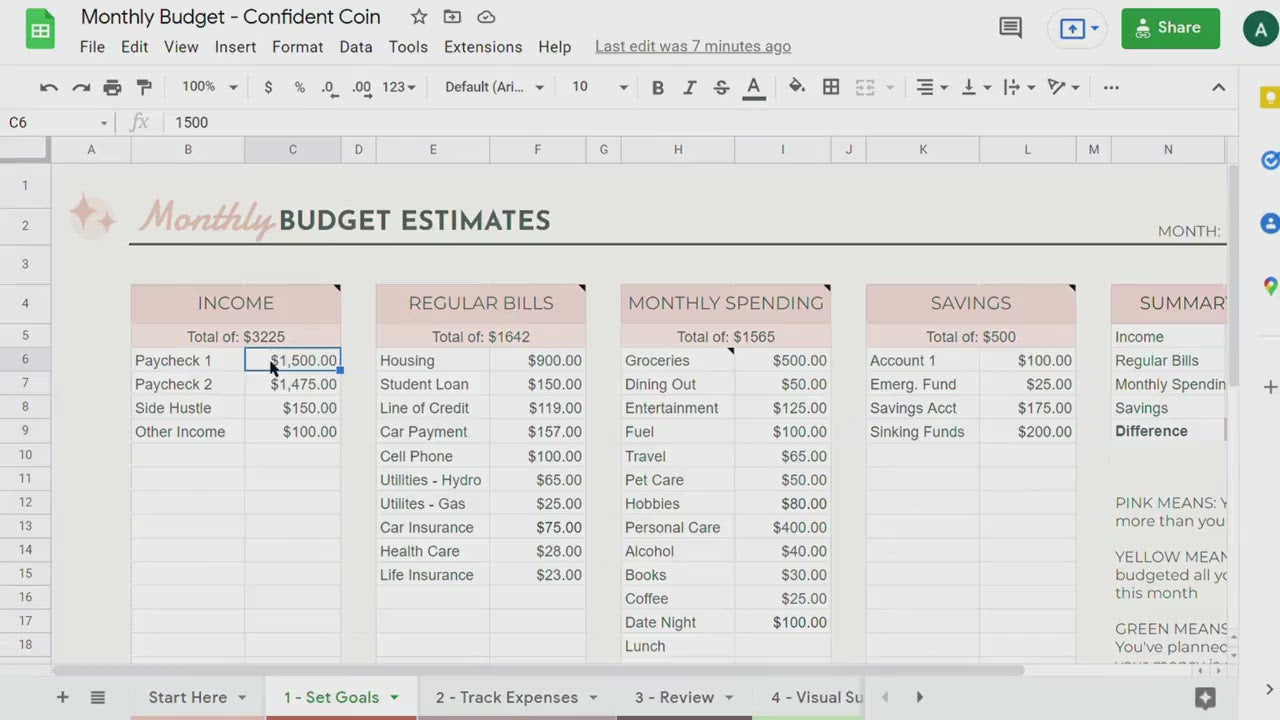The image size is (1280, 720).
Task: Open the font size 10 dropdown
Action: 599,87
